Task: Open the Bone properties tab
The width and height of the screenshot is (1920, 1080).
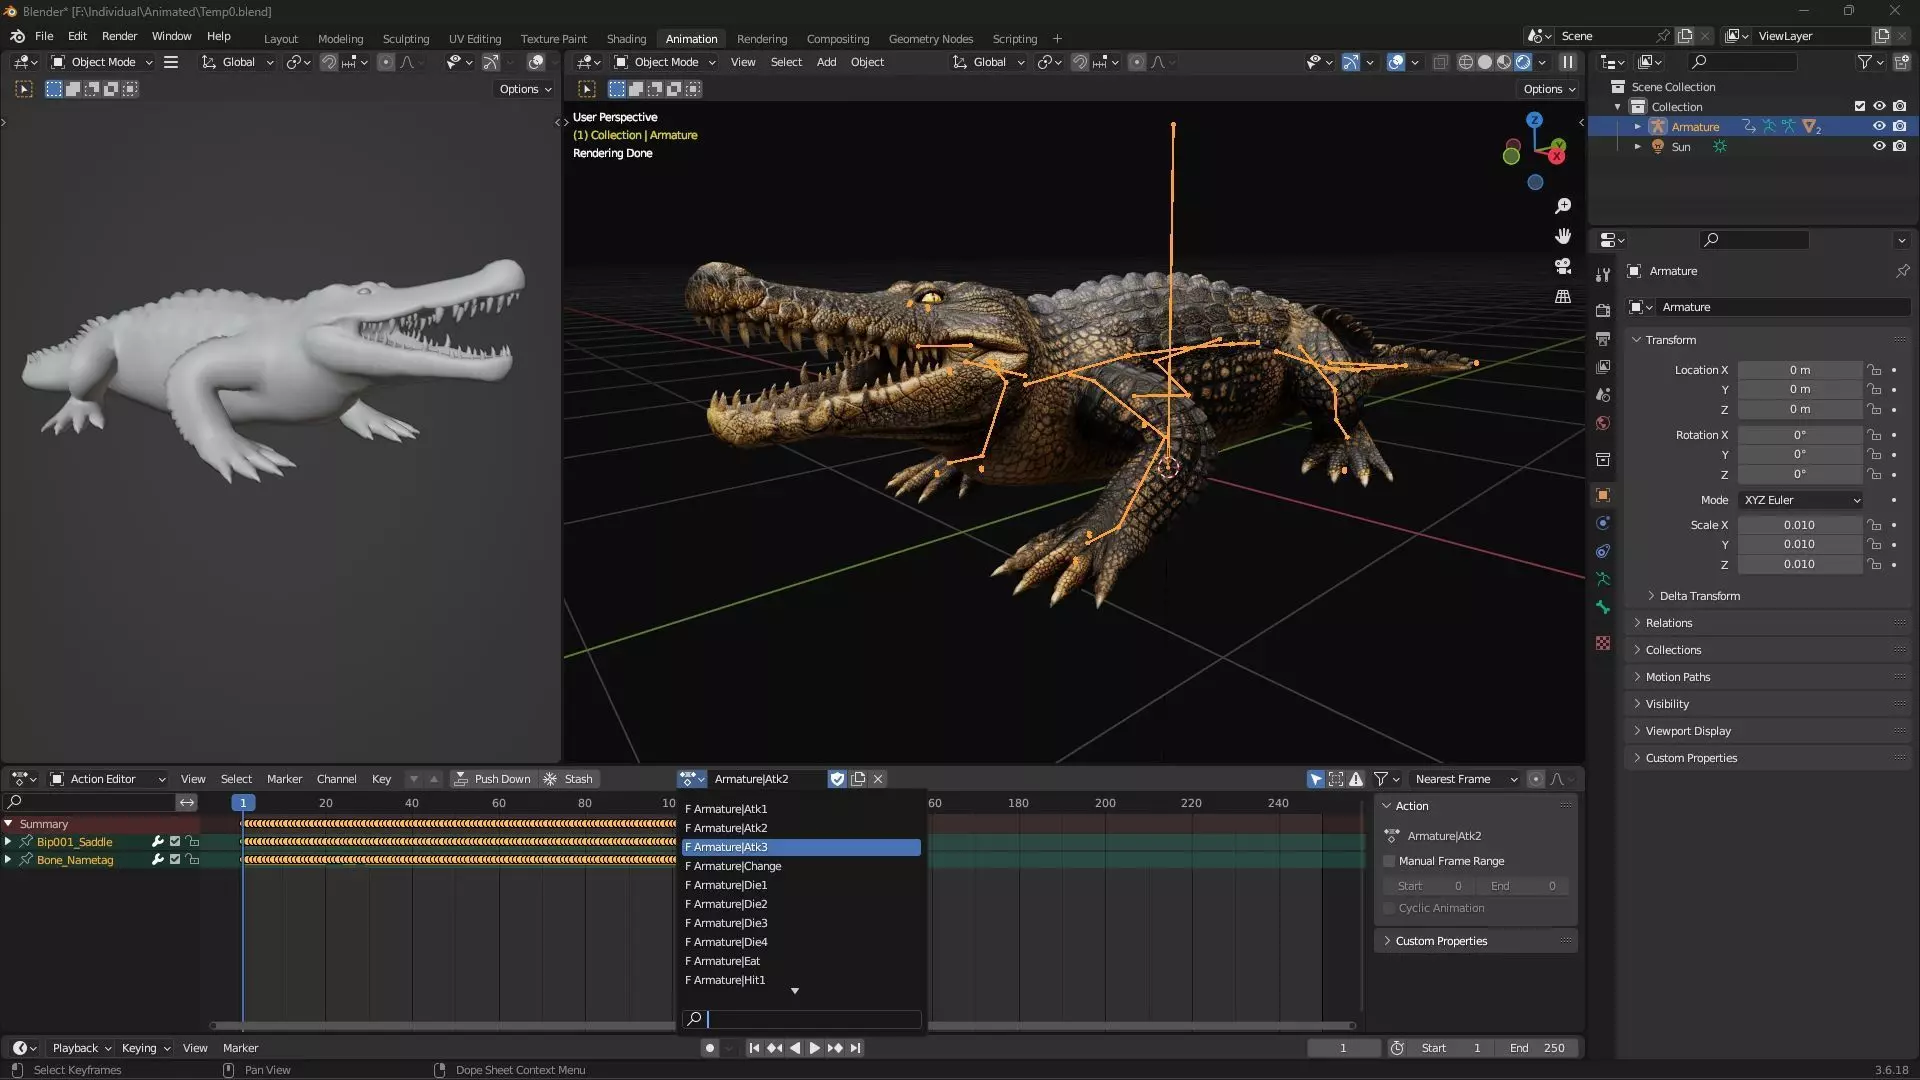Action: click(x=1603, y=607)
